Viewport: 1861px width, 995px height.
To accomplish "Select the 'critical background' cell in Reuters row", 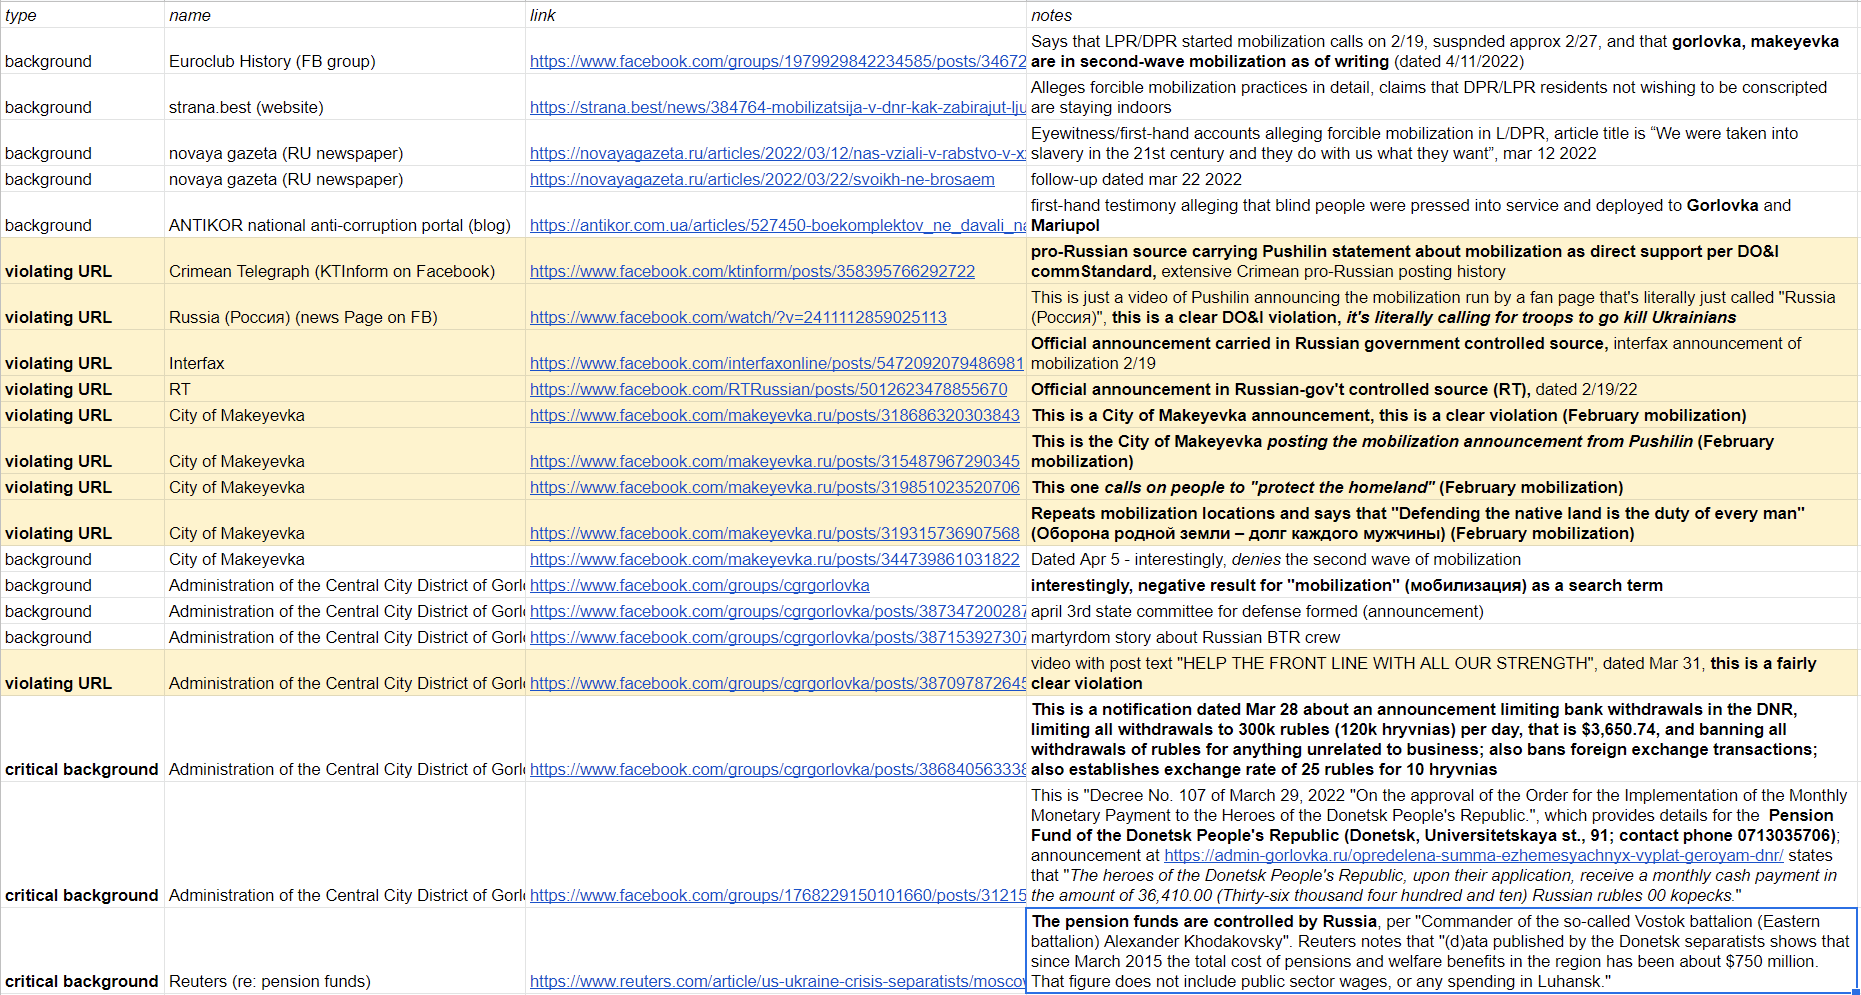I will click(82, 950).
